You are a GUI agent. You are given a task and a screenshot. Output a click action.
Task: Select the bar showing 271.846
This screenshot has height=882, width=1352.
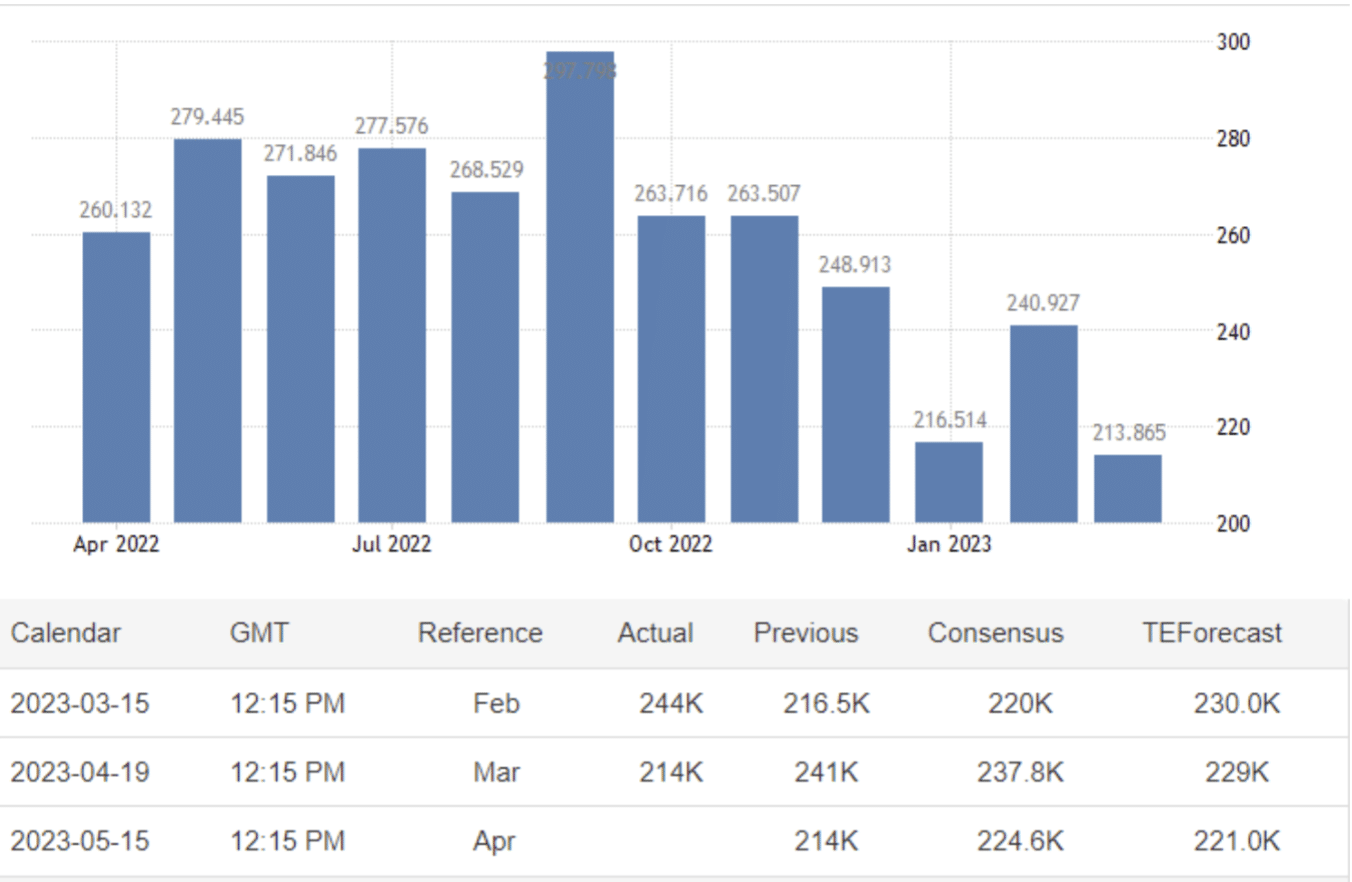click(x=301, y=348)
